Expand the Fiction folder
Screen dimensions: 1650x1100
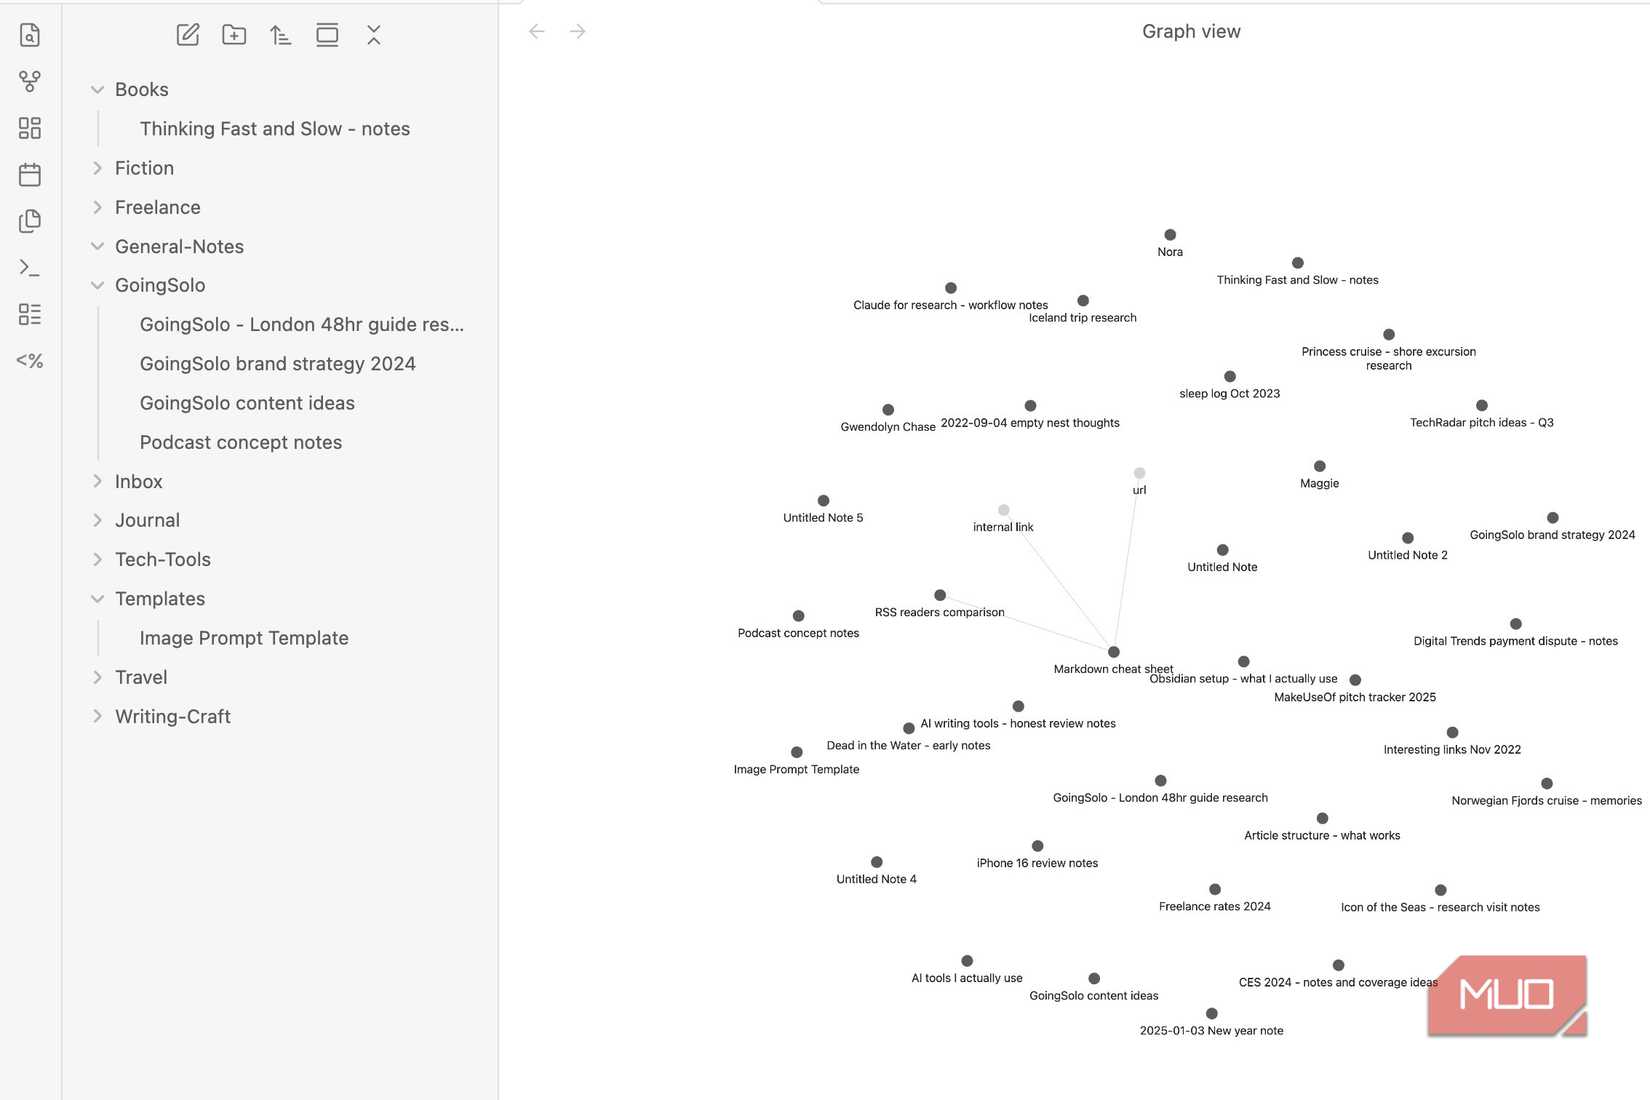coord(97,168)
